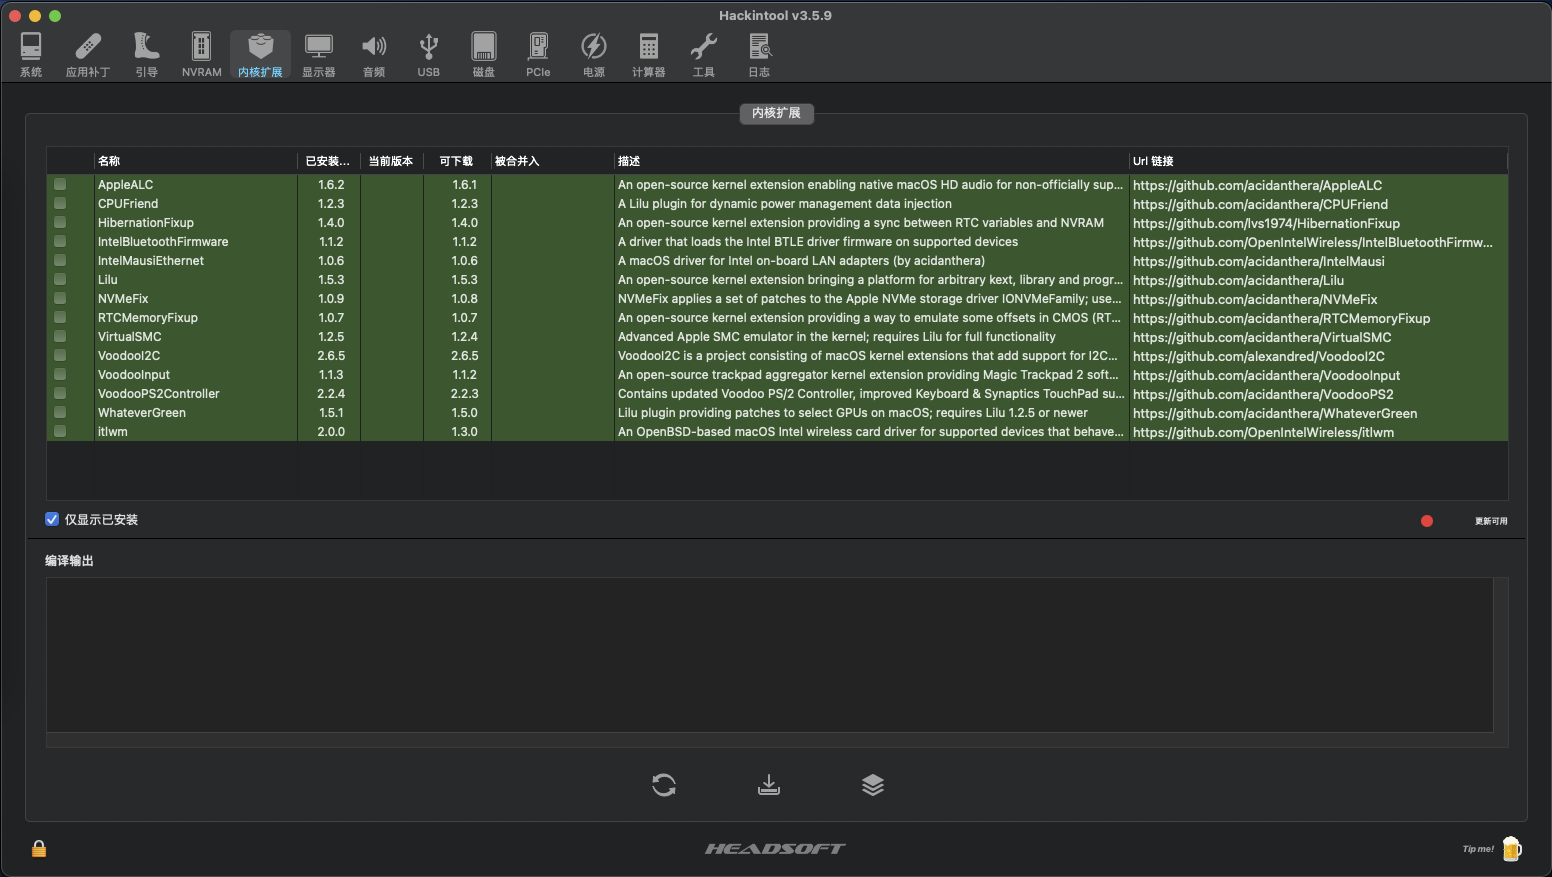Check the AppleALC row checkbox
The width and height of the screenshot is (1552, 877).
pyautogui.click(x=60, y=184)
